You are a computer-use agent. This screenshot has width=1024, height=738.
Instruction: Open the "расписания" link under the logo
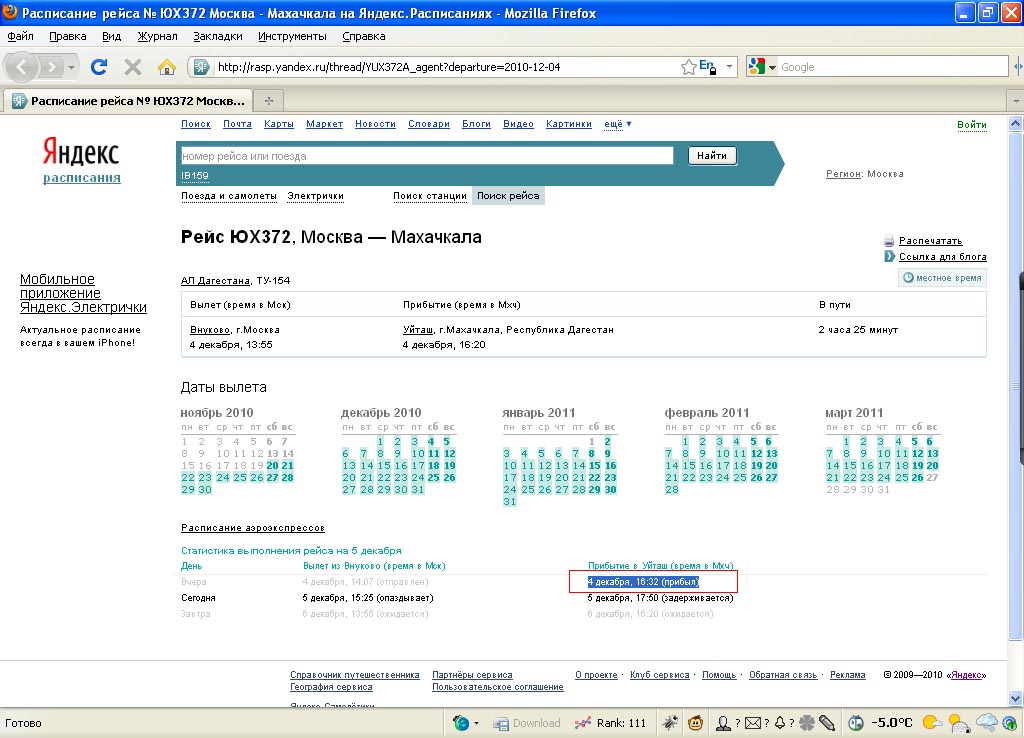(82, 178)
